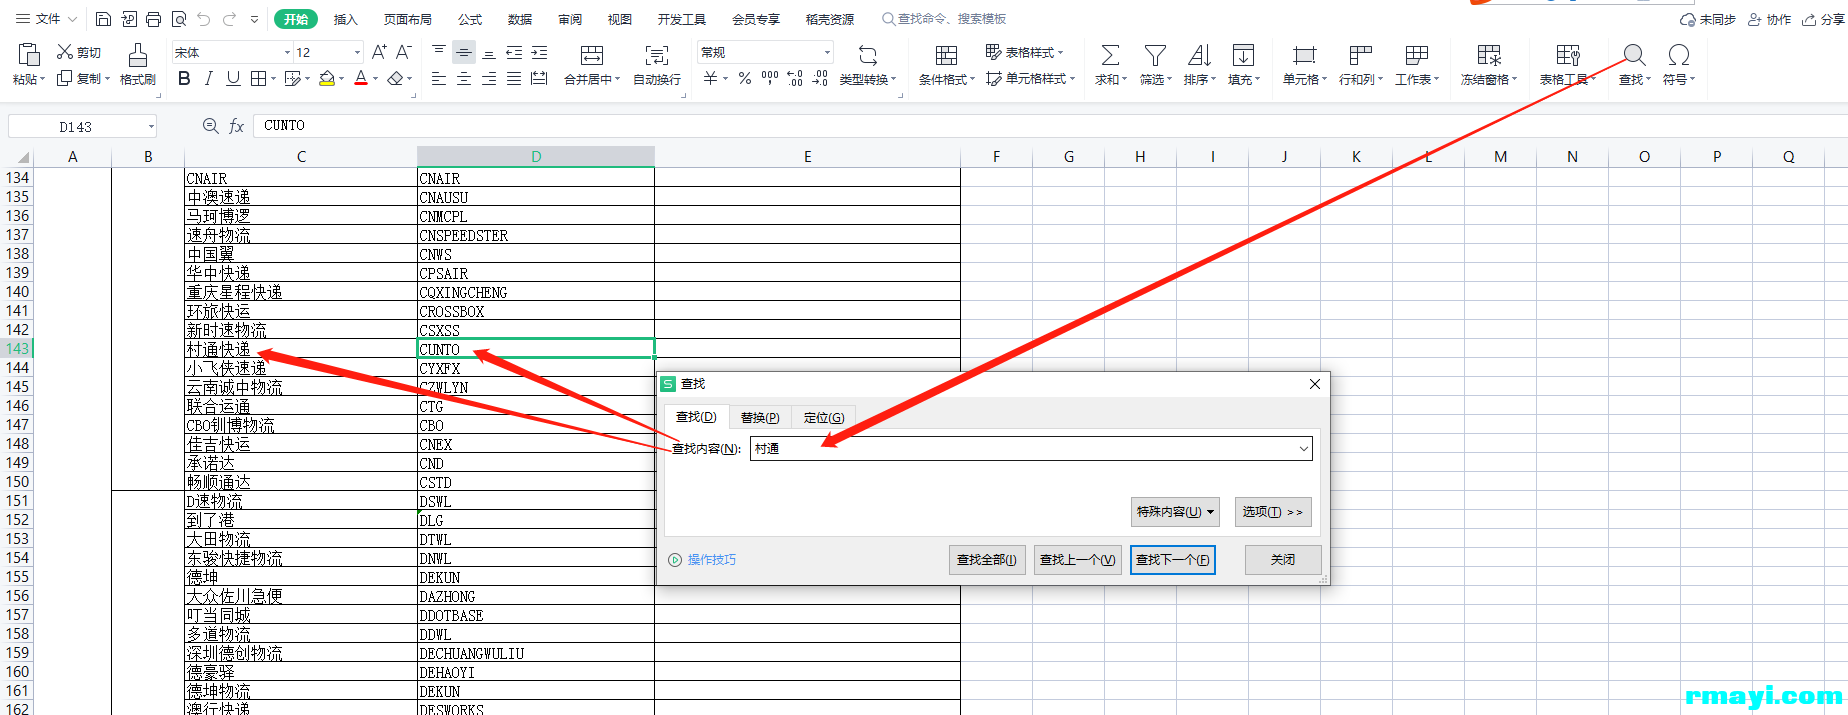Click the Undo arrow icon
This screenshot has height=715, width=1848.
point(204,19)
